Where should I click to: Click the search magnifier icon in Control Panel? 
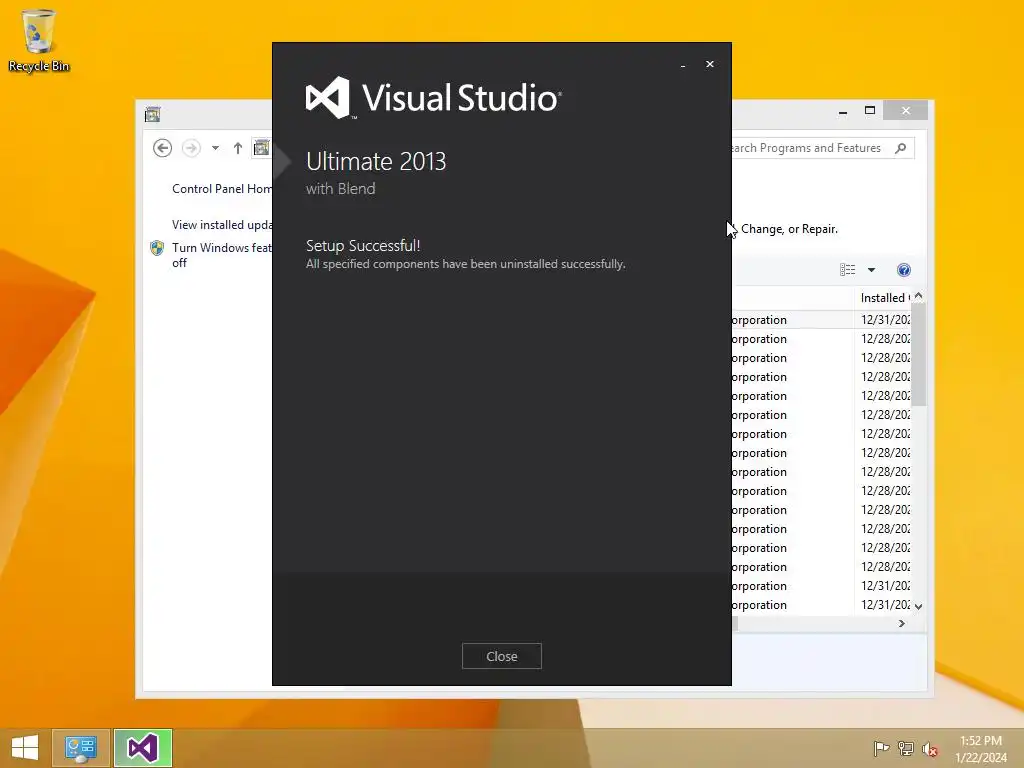[x=901, y=148]
